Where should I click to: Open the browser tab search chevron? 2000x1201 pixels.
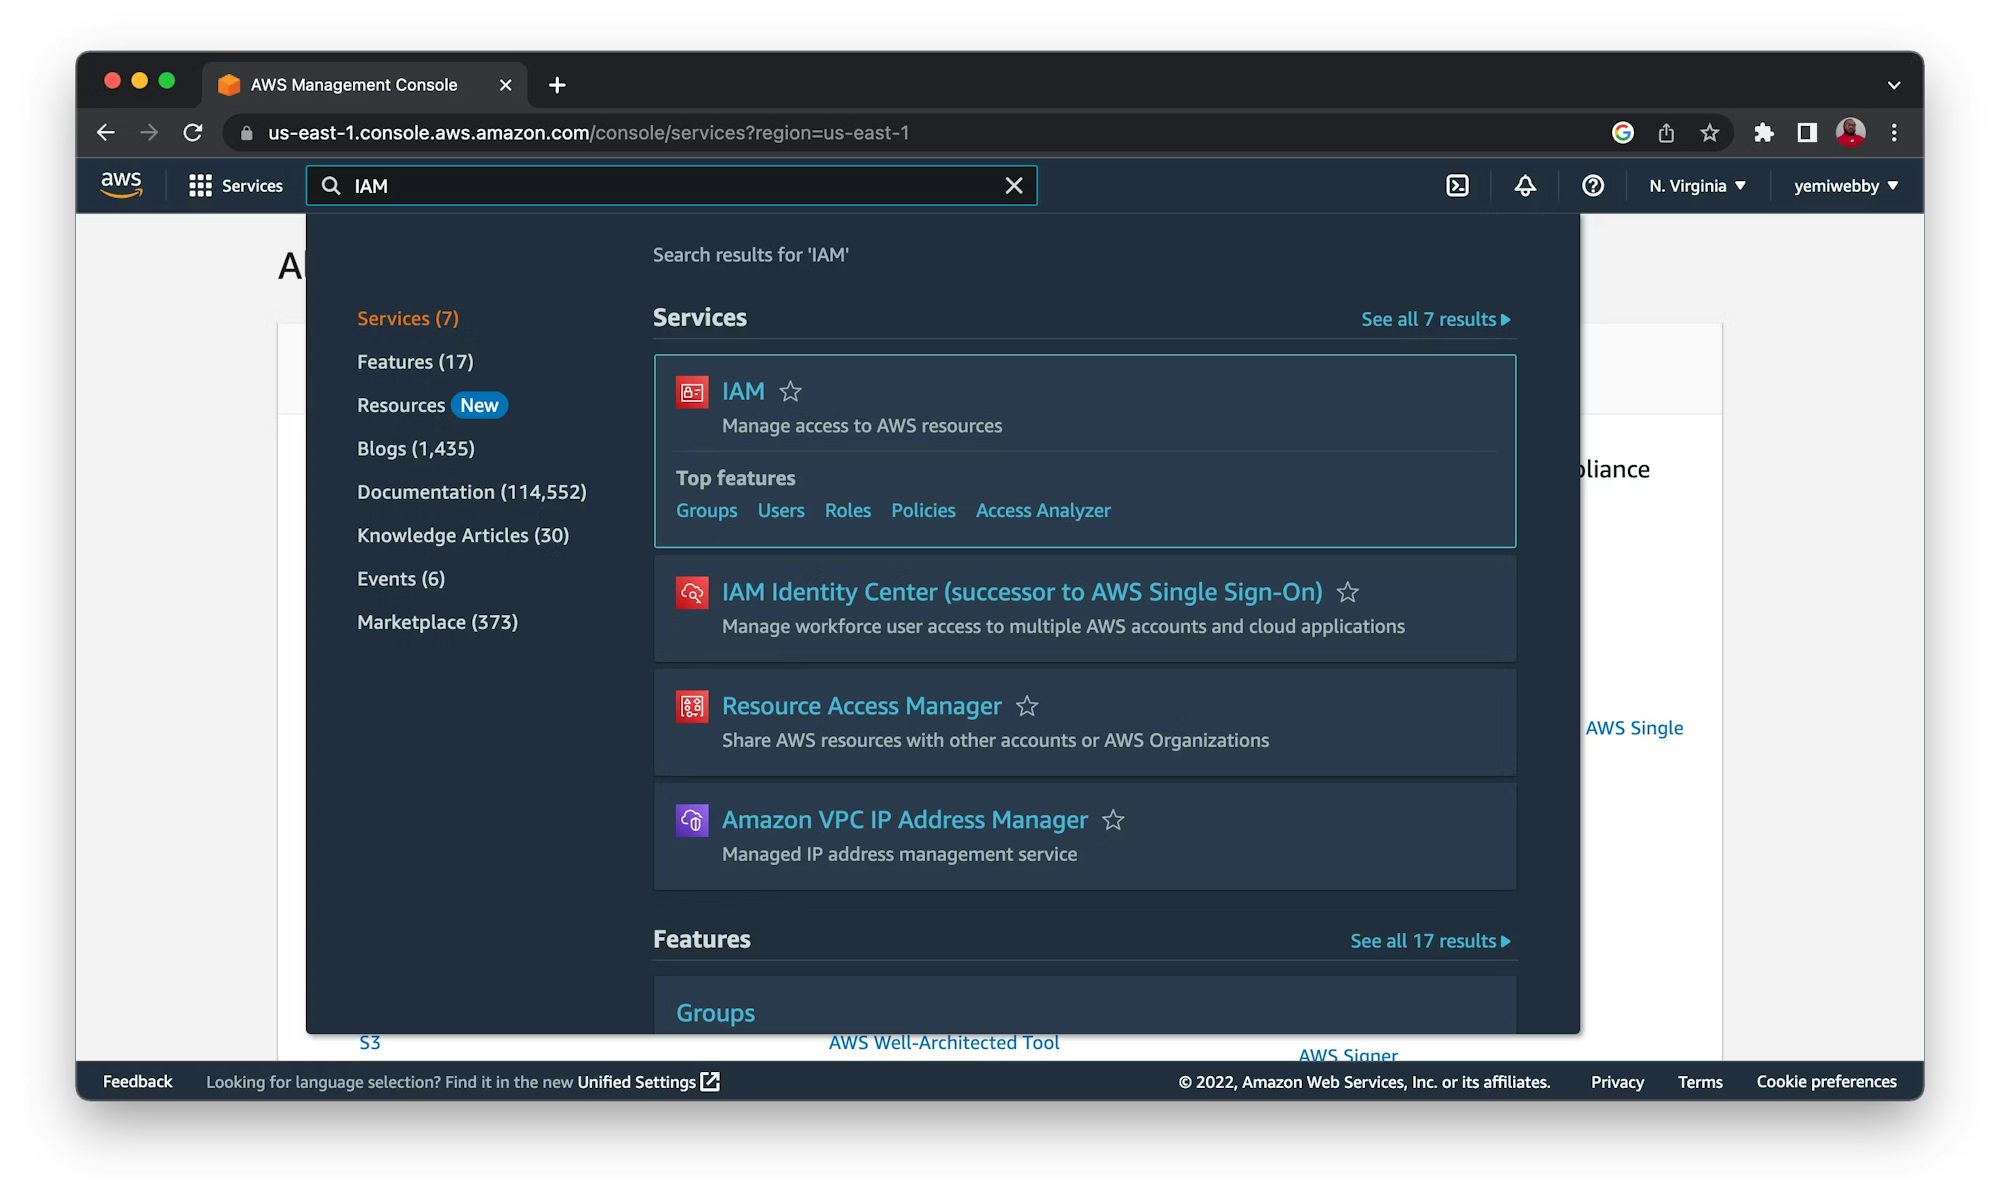pos(1892,84)
